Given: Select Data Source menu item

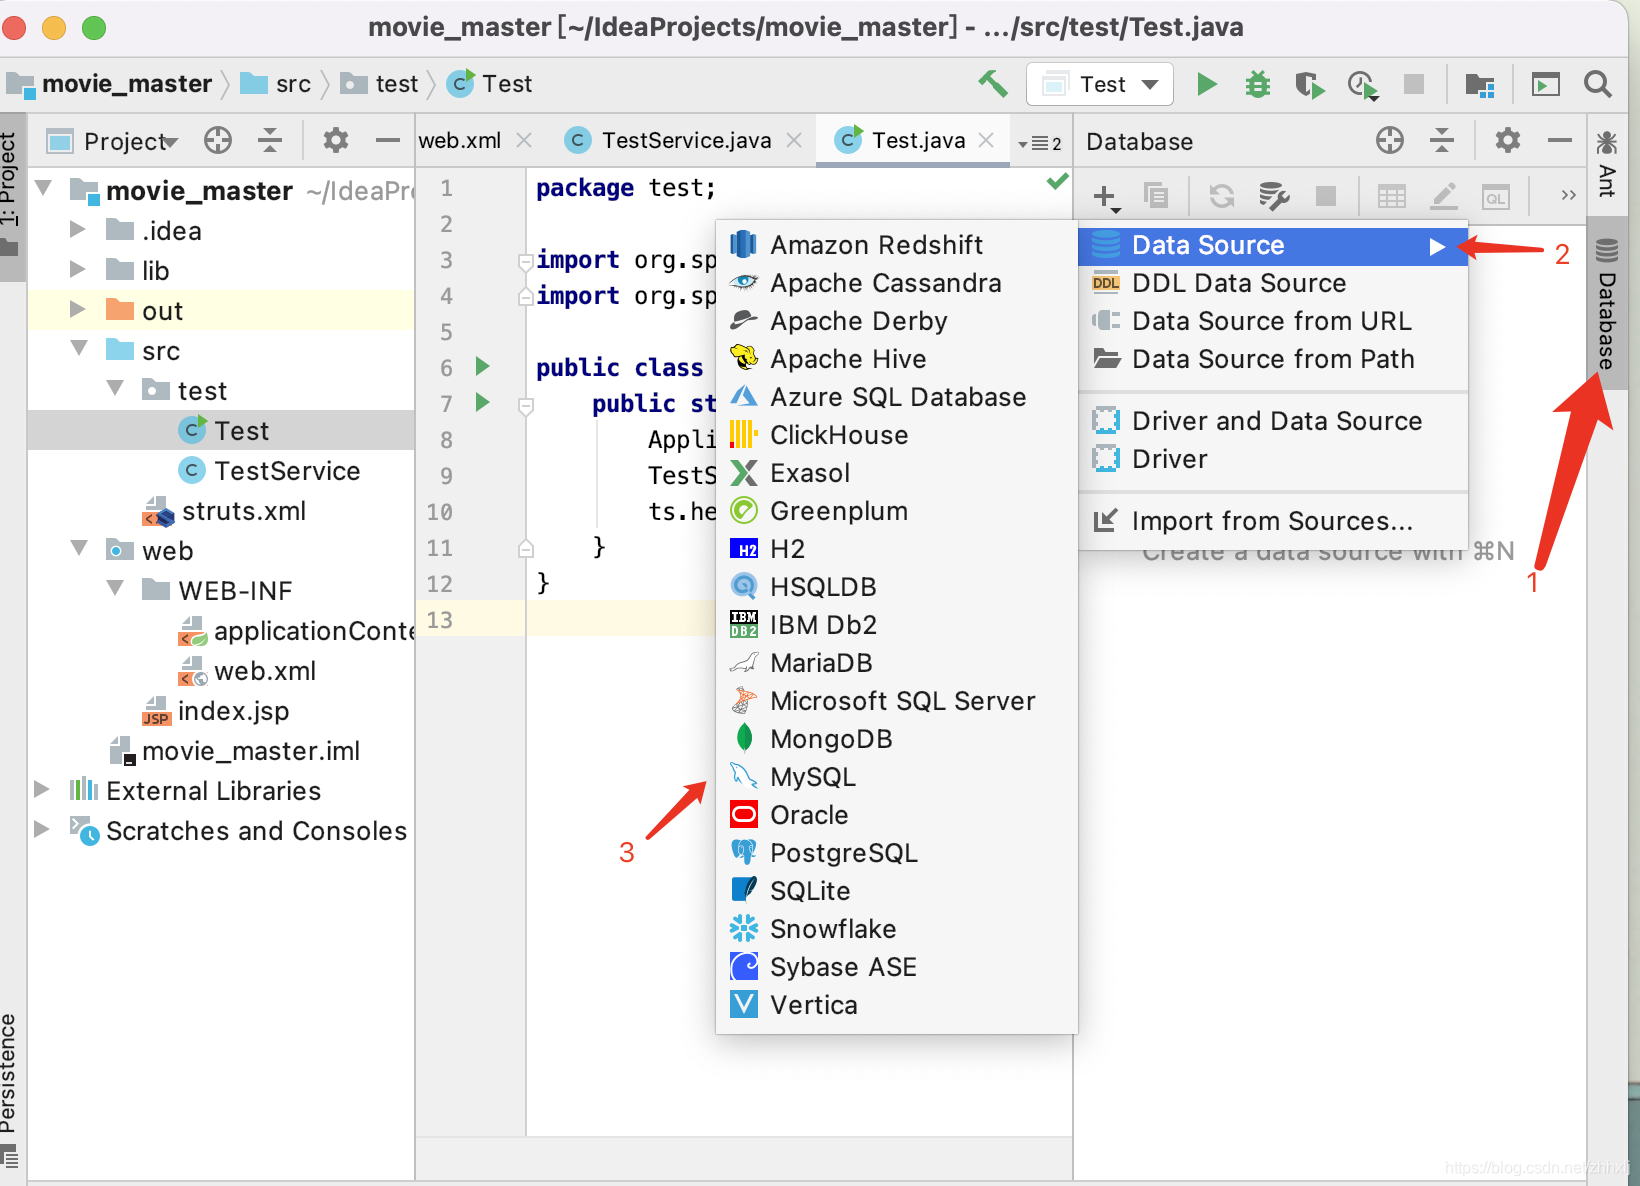Looking at the screenshot, I should point(1273,246).
